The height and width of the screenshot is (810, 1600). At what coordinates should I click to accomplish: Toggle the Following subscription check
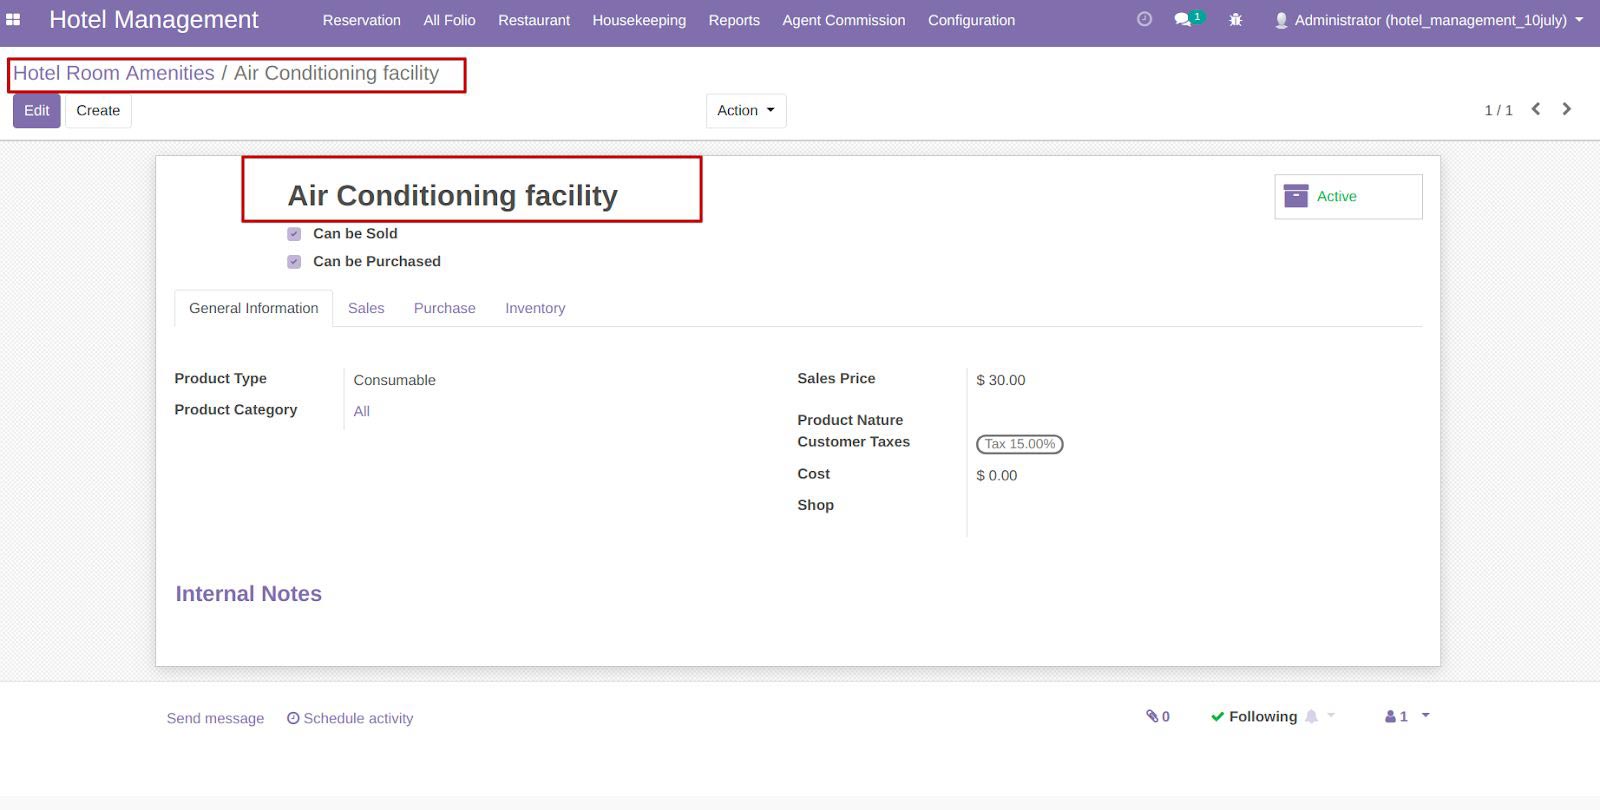point(1254,716)
